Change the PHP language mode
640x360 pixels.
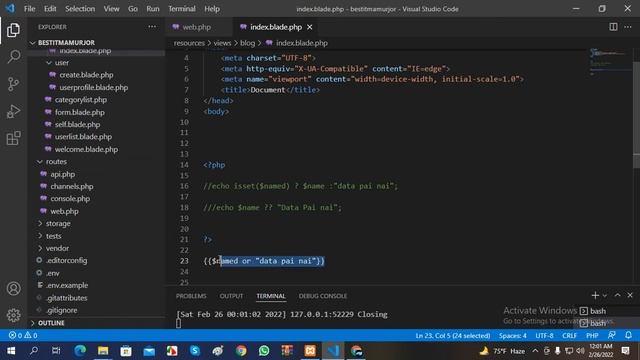(x=592, y=336)
